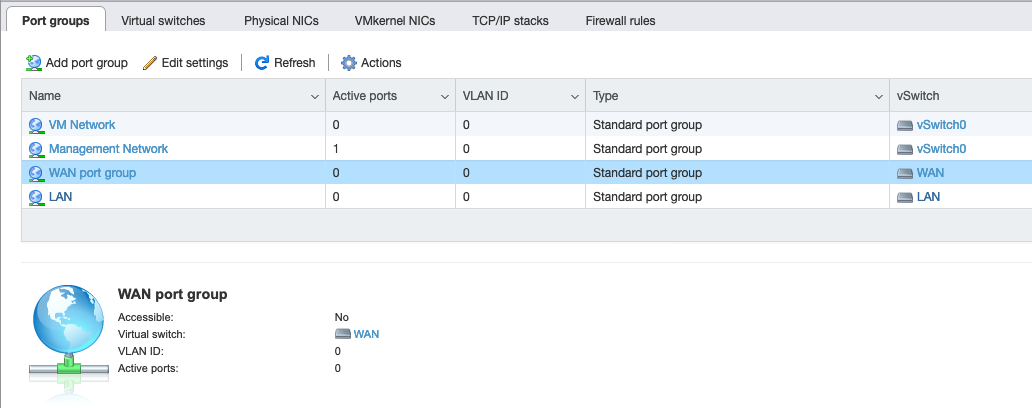Click the Add port group icon
1032x408 pixels.
click(x=34, y=63)
